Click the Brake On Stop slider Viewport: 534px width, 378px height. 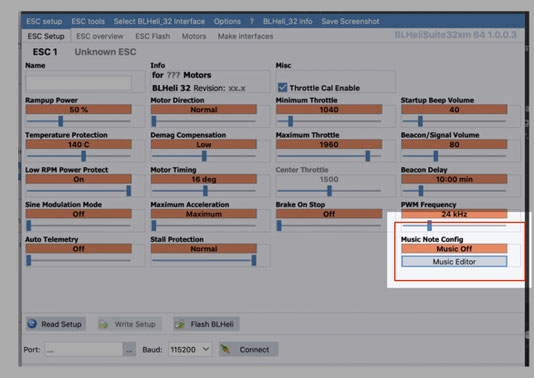[329, 225]
